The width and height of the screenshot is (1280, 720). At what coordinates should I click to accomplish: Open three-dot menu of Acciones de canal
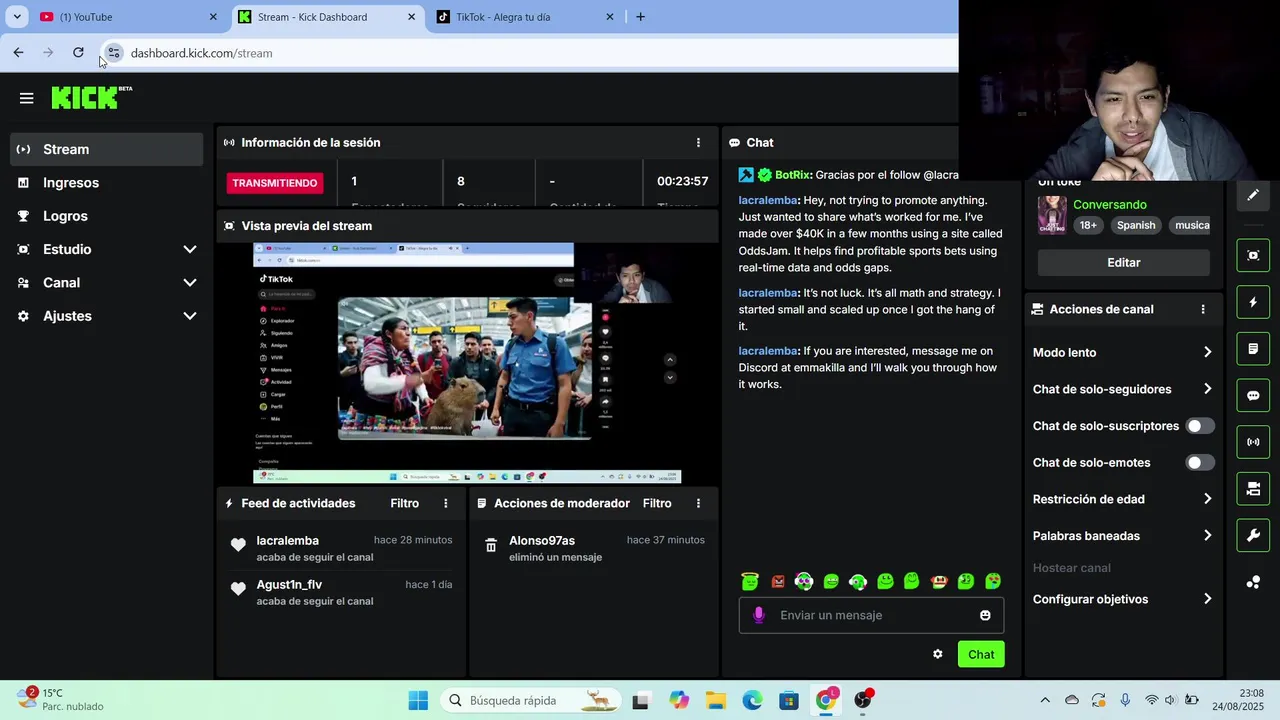coord(1203,309)
